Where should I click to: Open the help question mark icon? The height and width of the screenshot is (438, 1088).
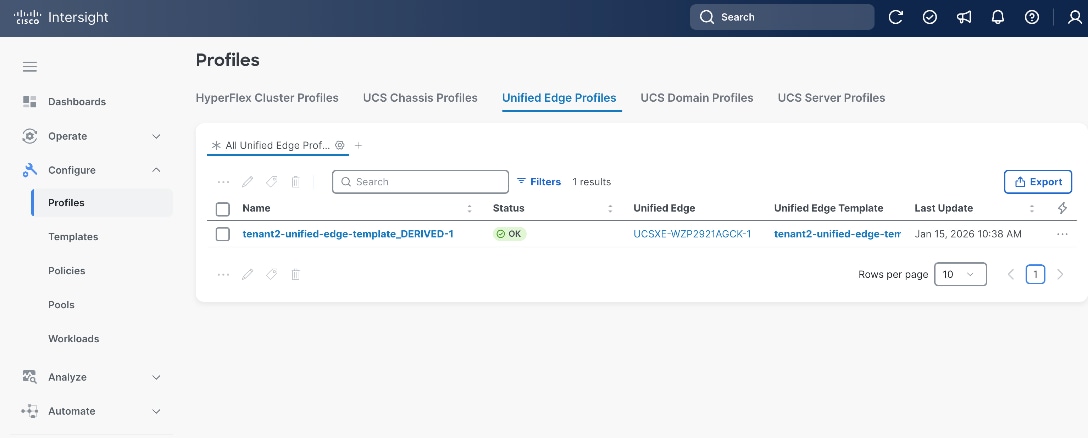point(1032,17)
